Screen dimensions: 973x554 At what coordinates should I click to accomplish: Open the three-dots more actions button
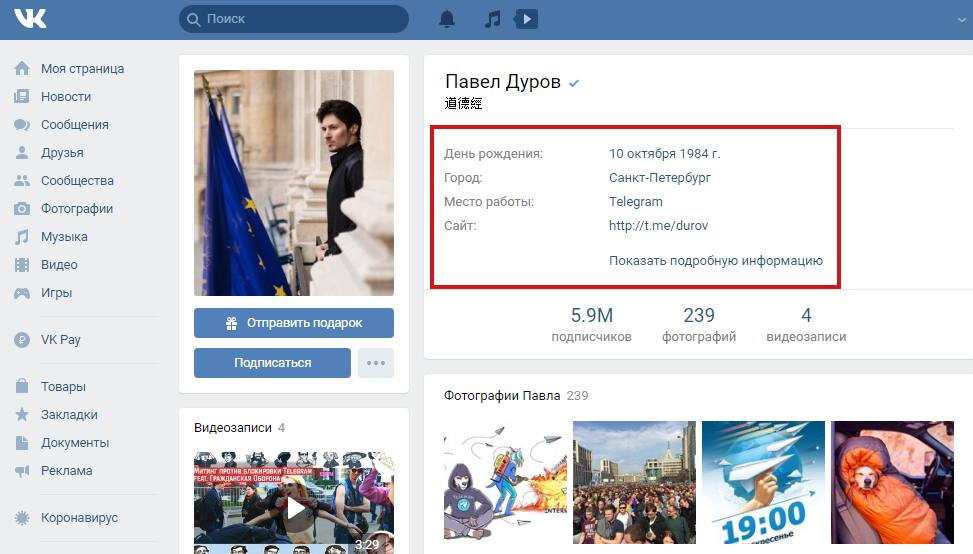coord(375,363)
